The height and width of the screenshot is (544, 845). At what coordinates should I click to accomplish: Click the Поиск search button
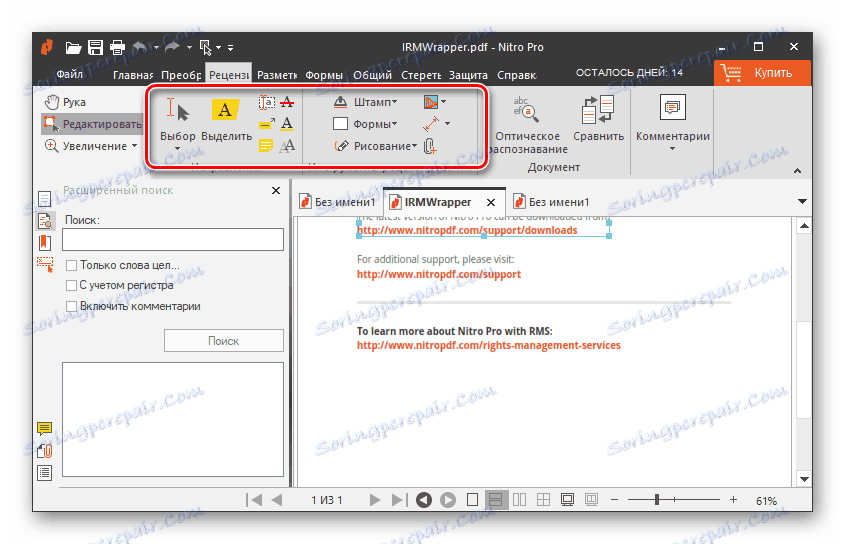[224, 341]
